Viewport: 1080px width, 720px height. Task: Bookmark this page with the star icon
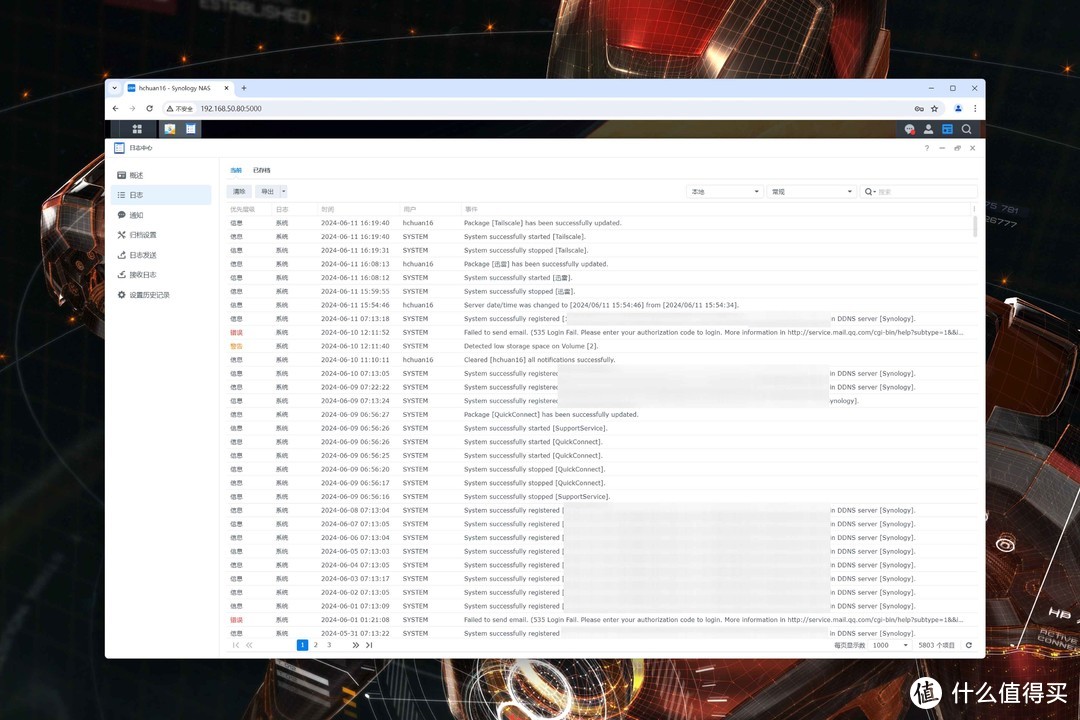[x=934, y=108]
